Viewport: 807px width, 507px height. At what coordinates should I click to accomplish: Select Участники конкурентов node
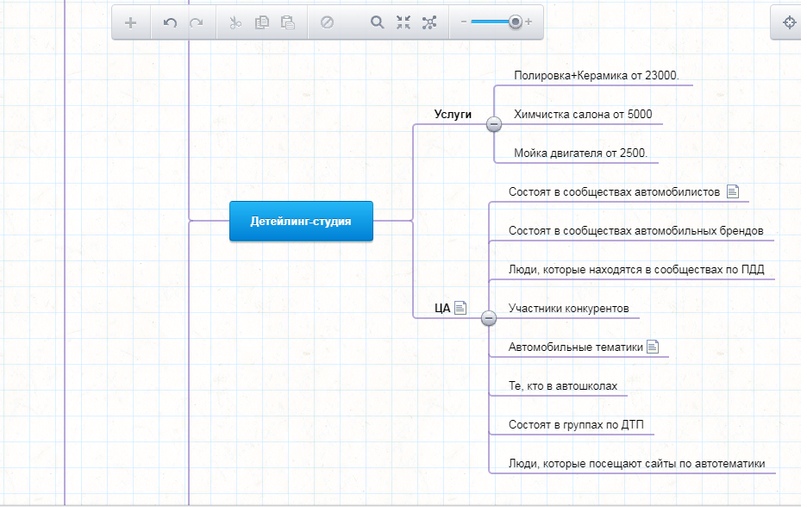[569, 308]
